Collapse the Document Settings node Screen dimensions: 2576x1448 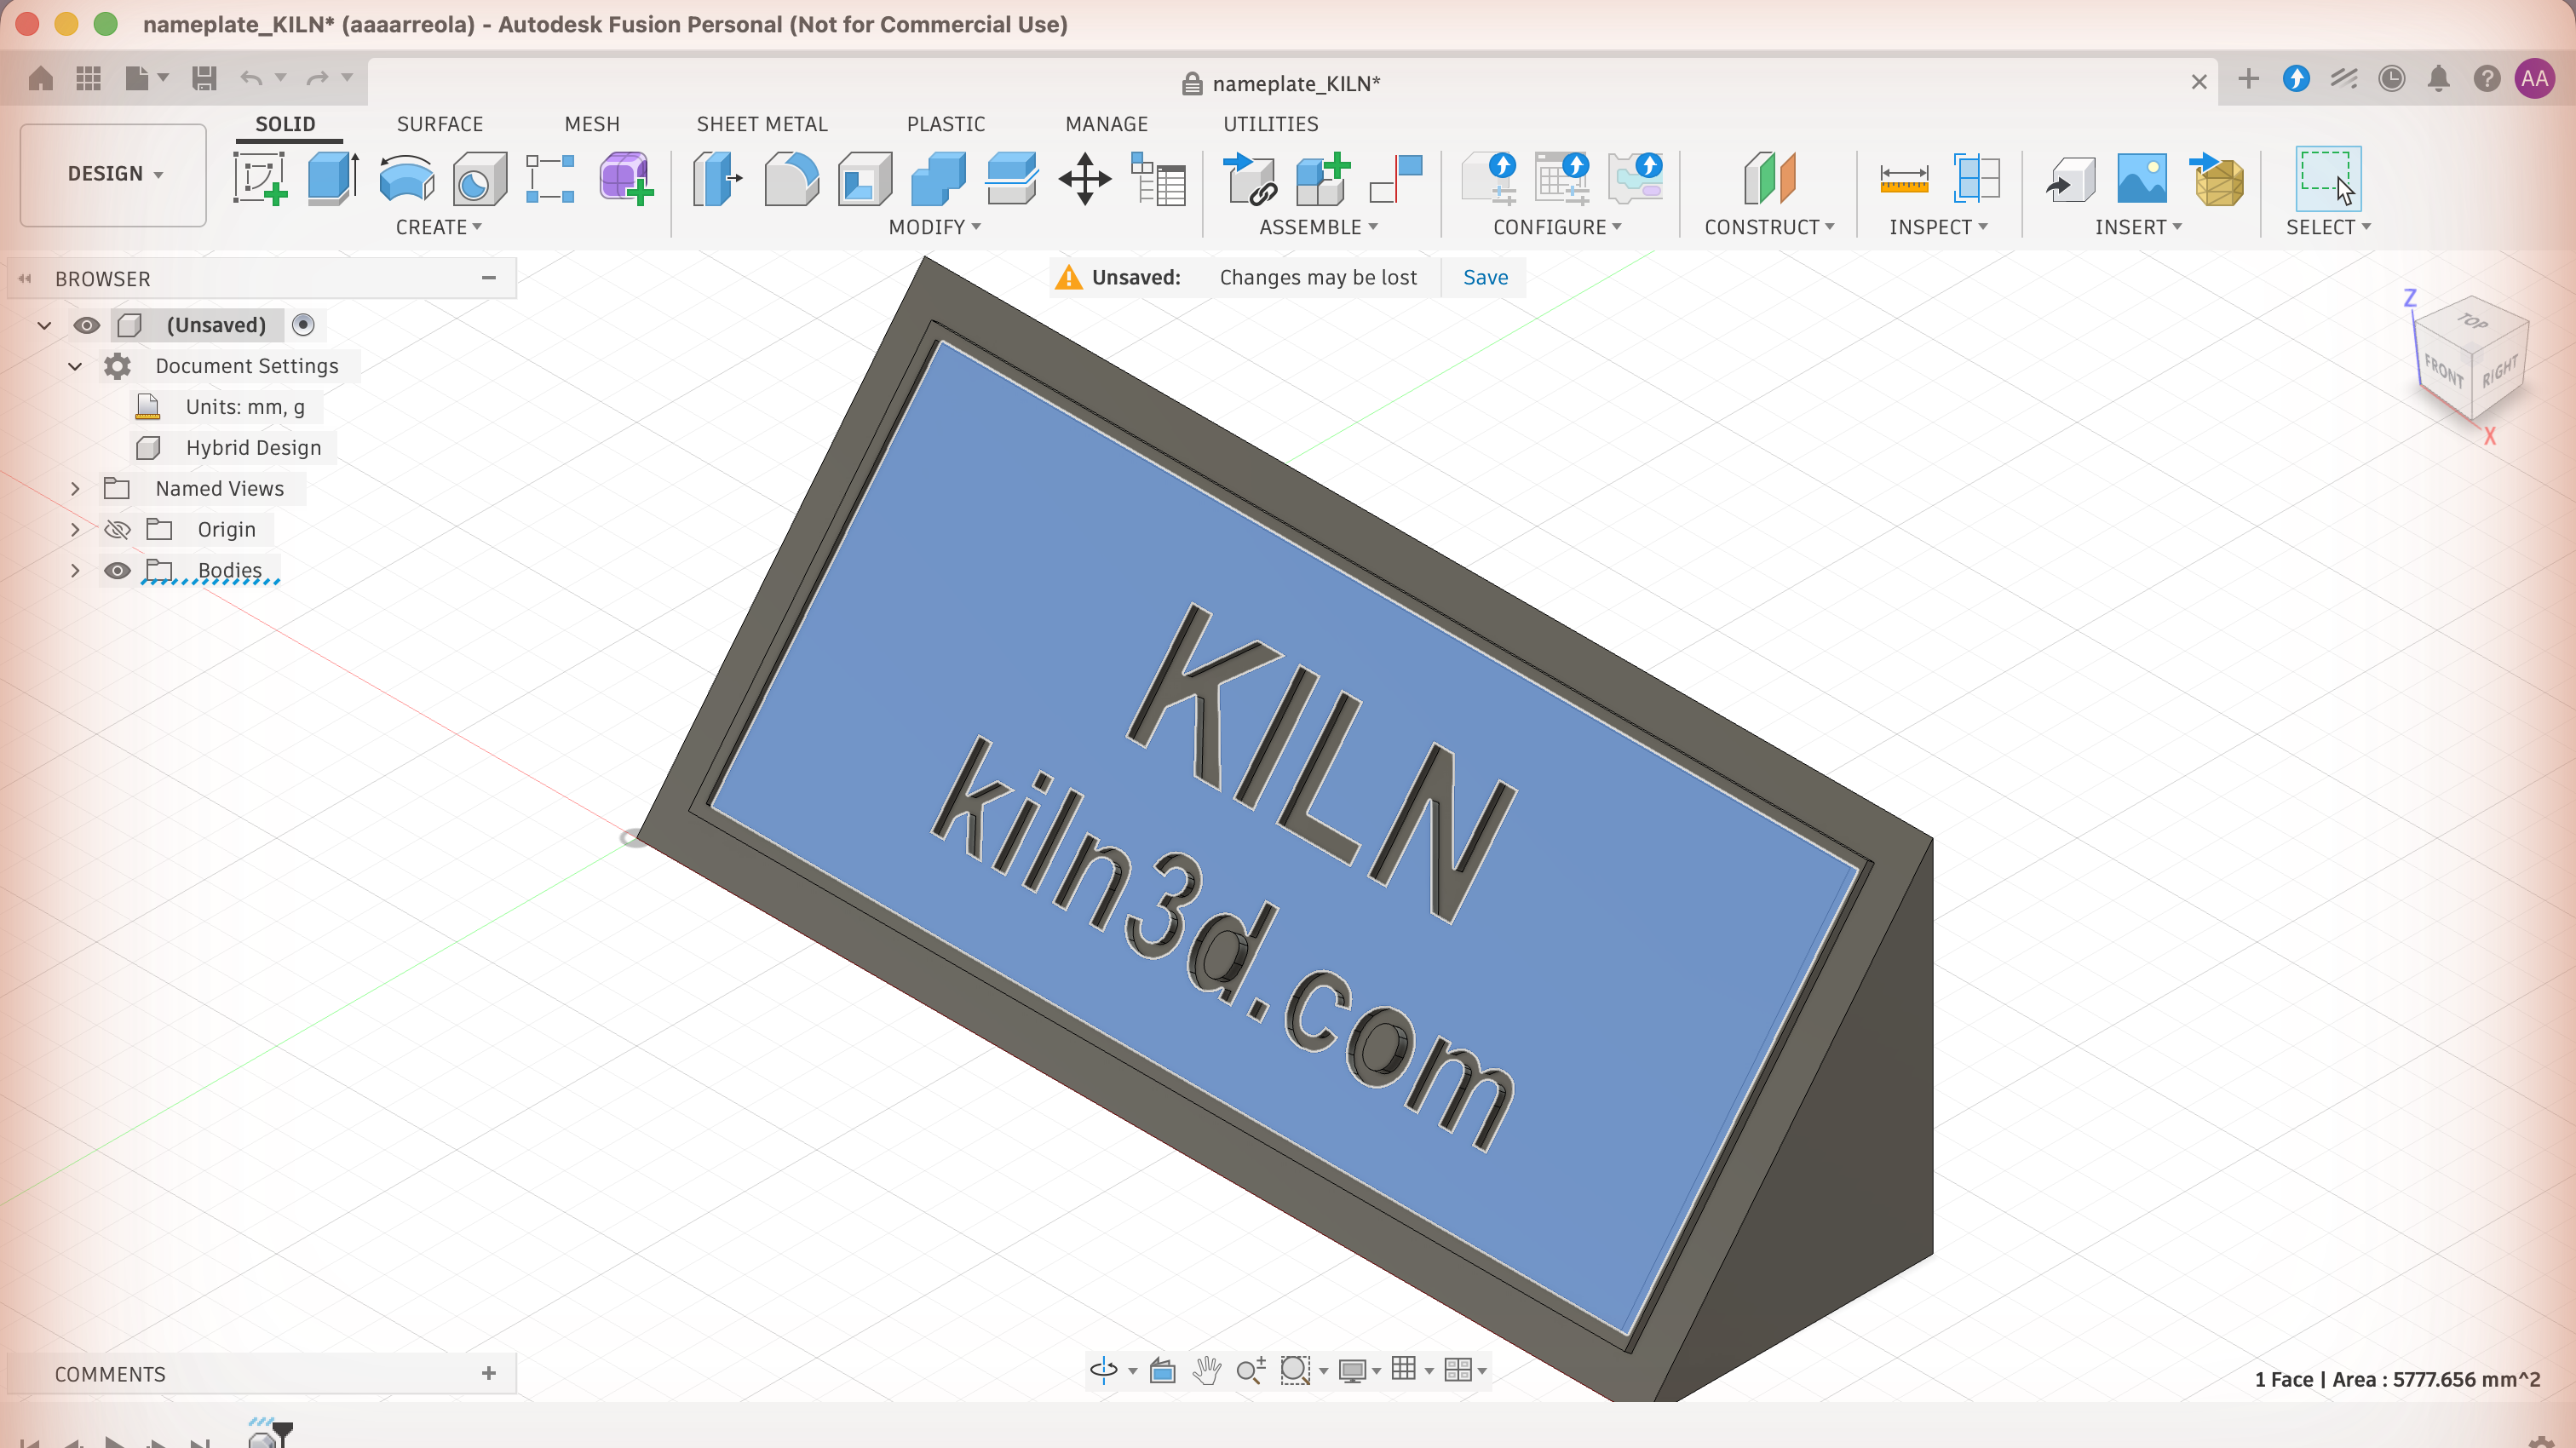pyautogui.click(x=75, y=366)
